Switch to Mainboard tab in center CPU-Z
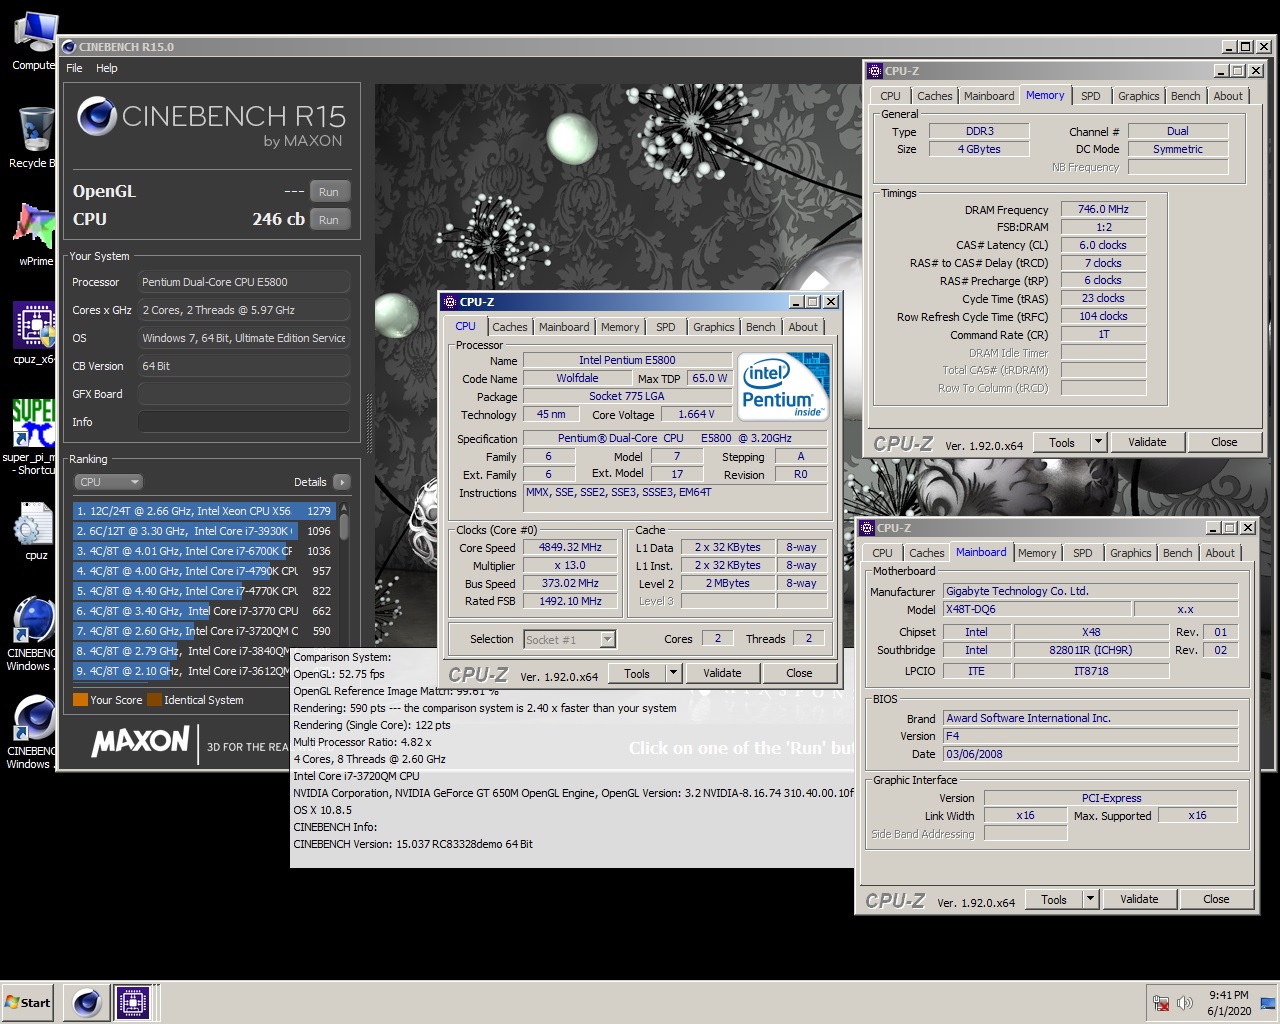Image resolution: width=1280 pixels, height=1024 pixels. (564, 327)
